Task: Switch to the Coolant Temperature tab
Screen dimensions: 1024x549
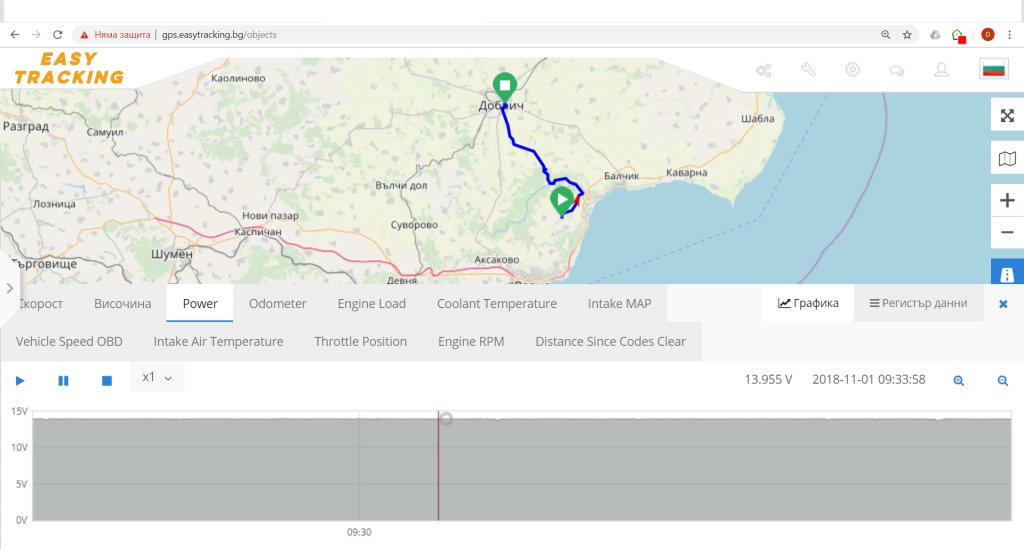Action: pyautogui.click(x=497, y=304)
